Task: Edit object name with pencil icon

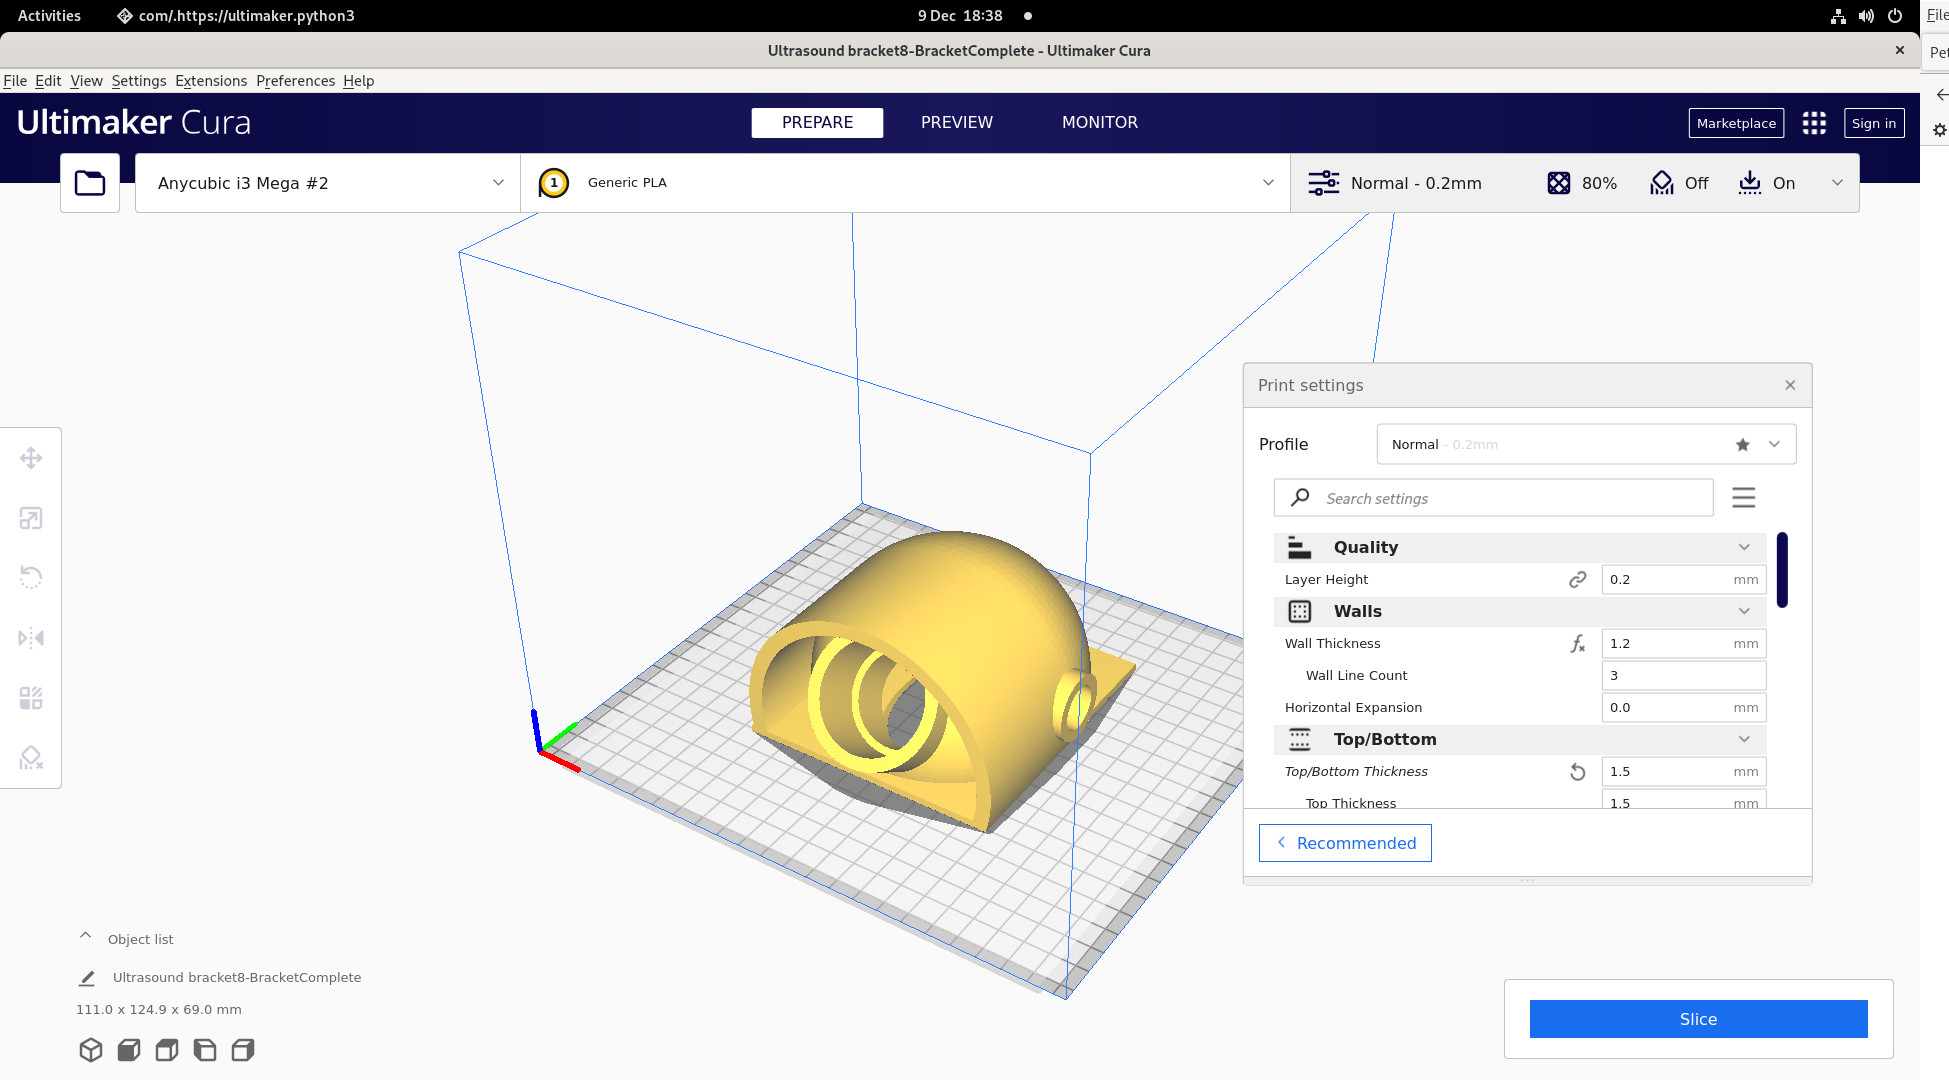Action: pyautogui.click(x=87, y=978)
